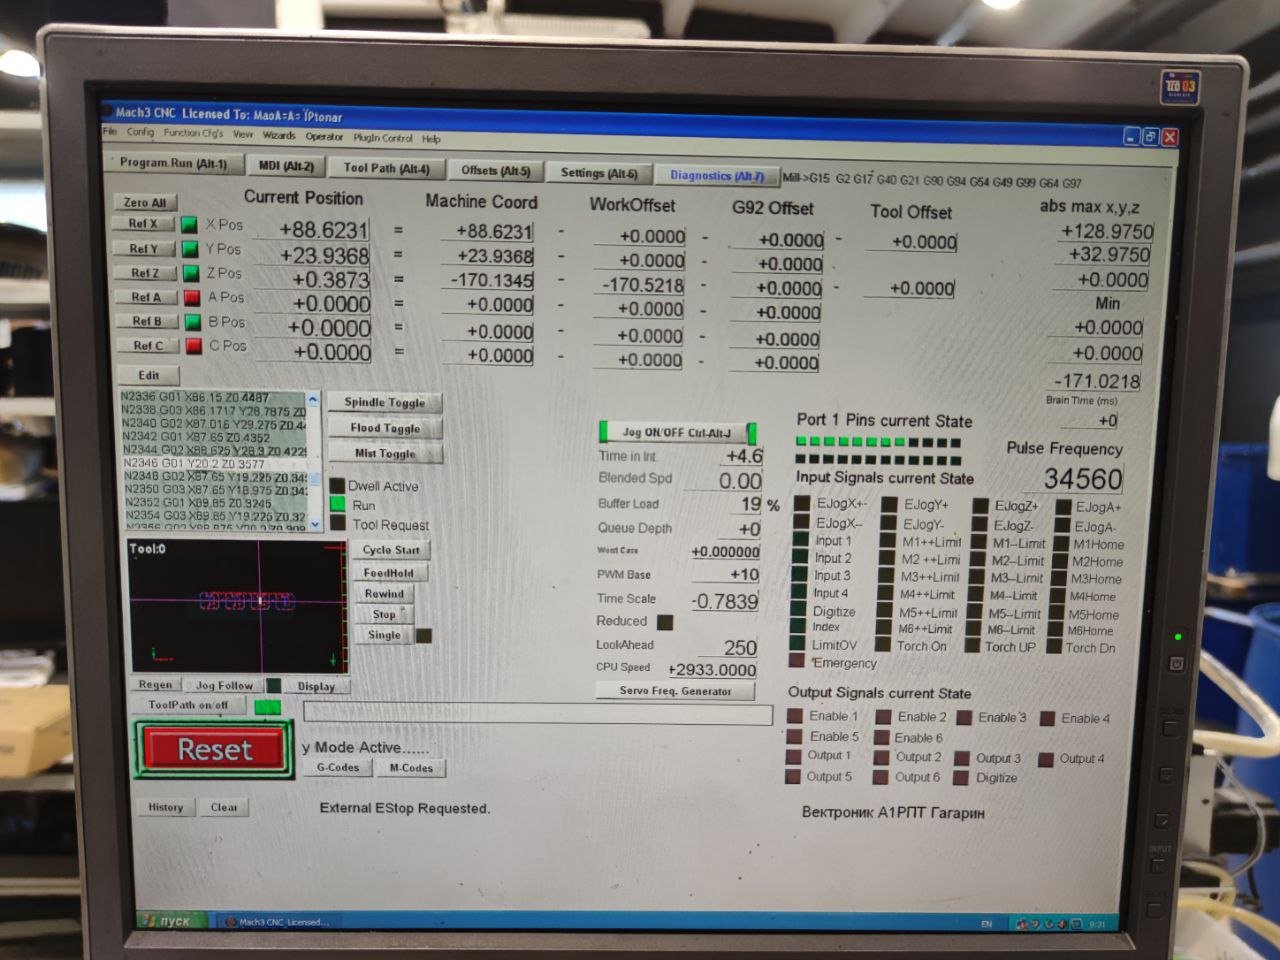Open the G-Codes reference list
Viewport: 1280px width, 960px height.
click(338, 768)
